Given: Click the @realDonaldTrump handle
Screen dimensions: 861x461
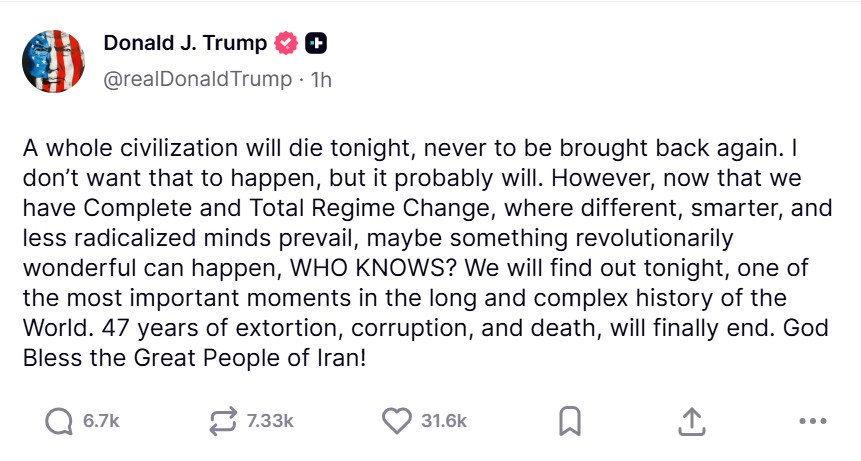Looking at the screenshot, I should 197,79.
